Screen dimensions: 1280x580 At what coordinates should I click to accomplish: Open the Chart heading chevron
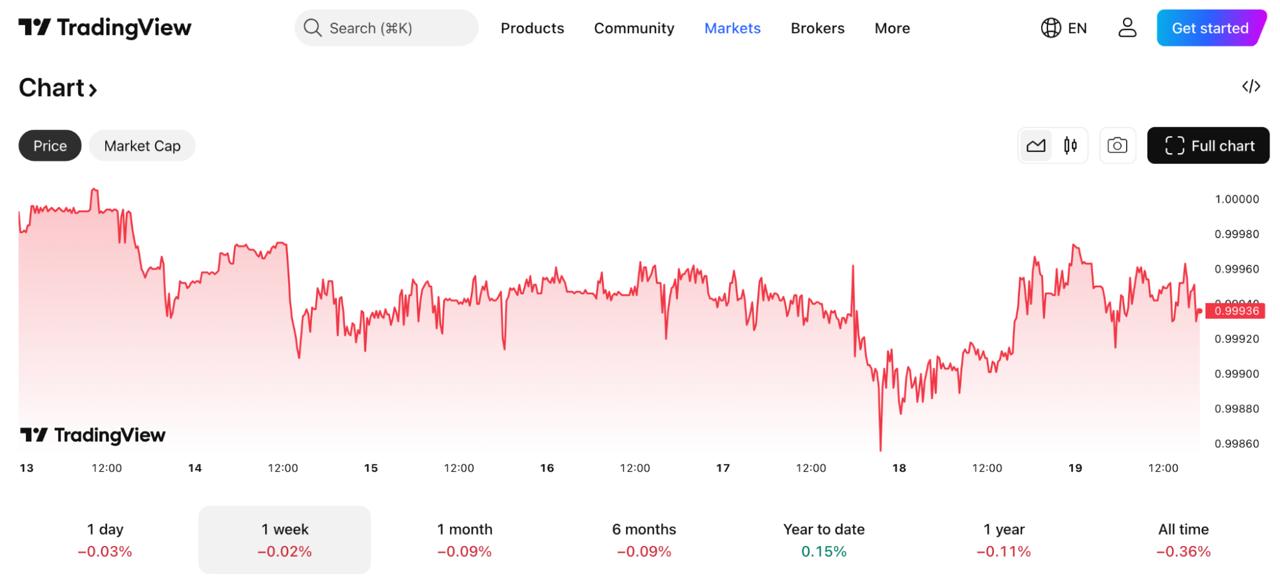pyautogui.click(x=92, y=89)
